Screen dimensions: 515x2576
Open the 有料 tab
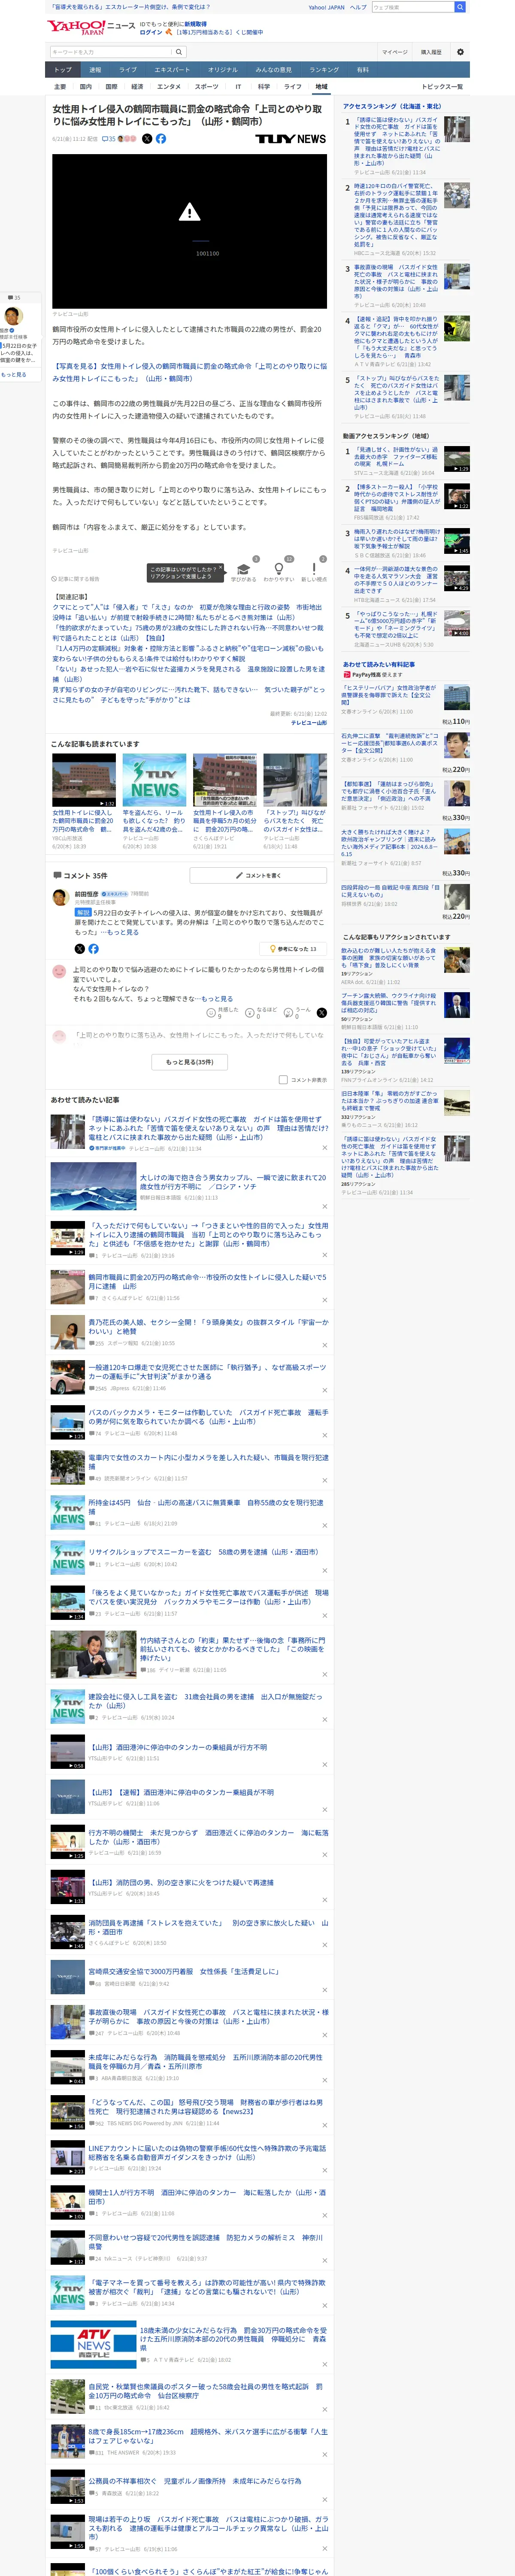[363, 70]
